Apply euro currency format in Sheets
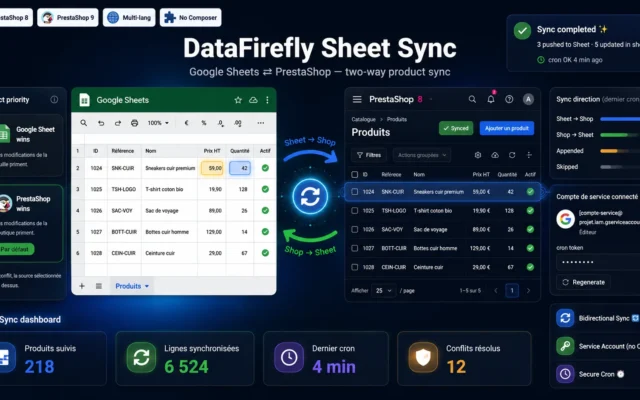The image size is (640, 400). click(x=187, y=123)
